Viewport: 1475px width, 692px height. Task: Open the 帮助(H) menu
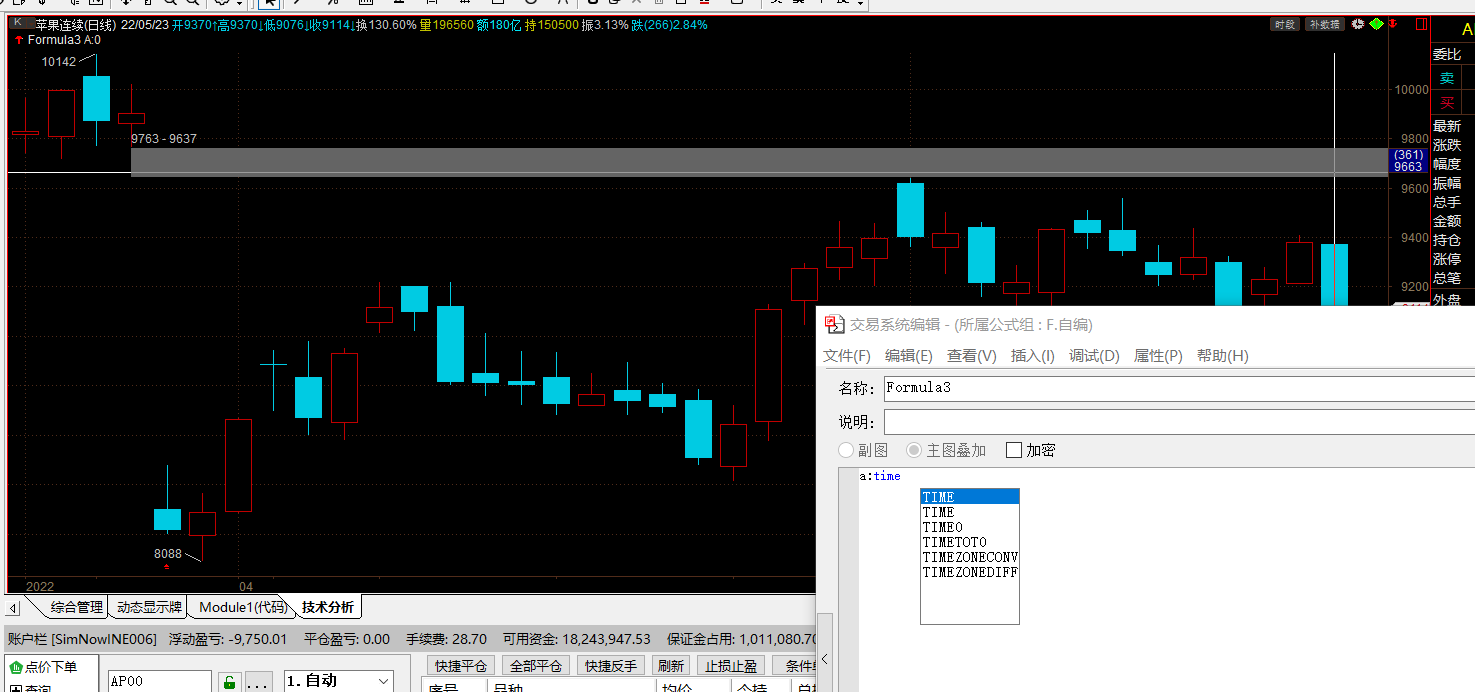1223,356
